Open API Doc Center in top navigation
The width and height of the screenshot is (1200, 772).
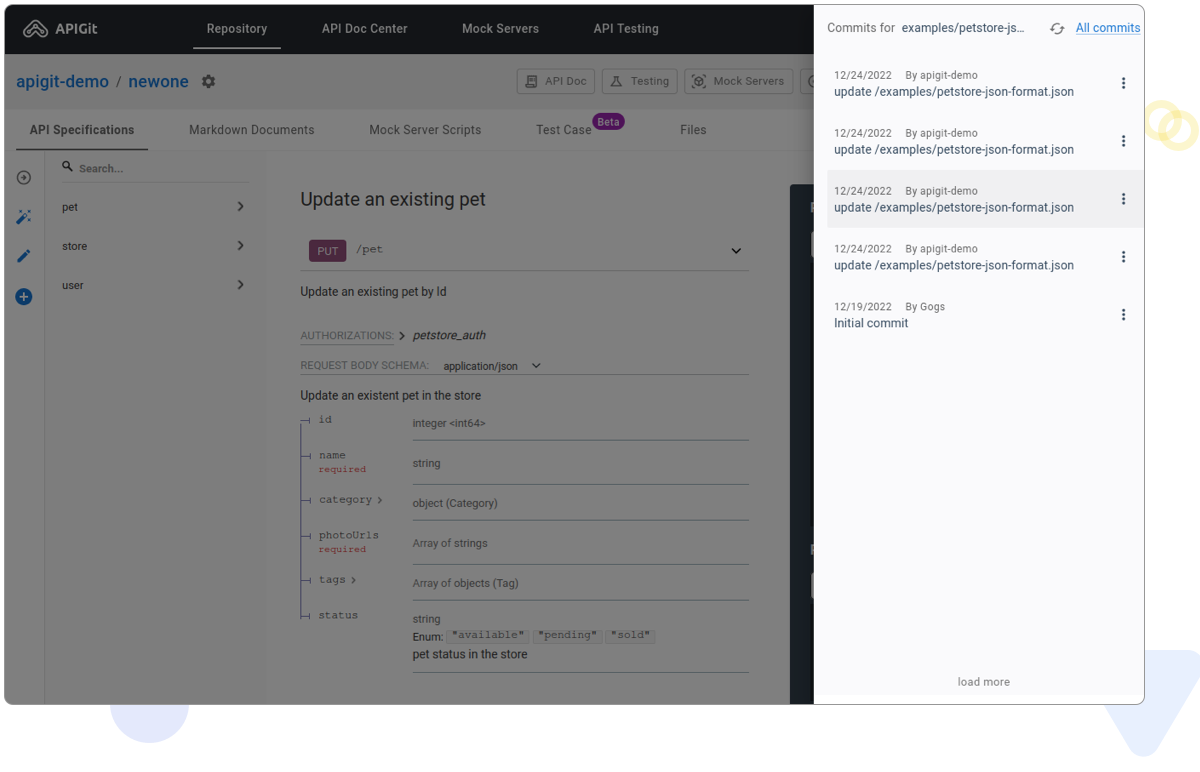click(x=365, y=29)
